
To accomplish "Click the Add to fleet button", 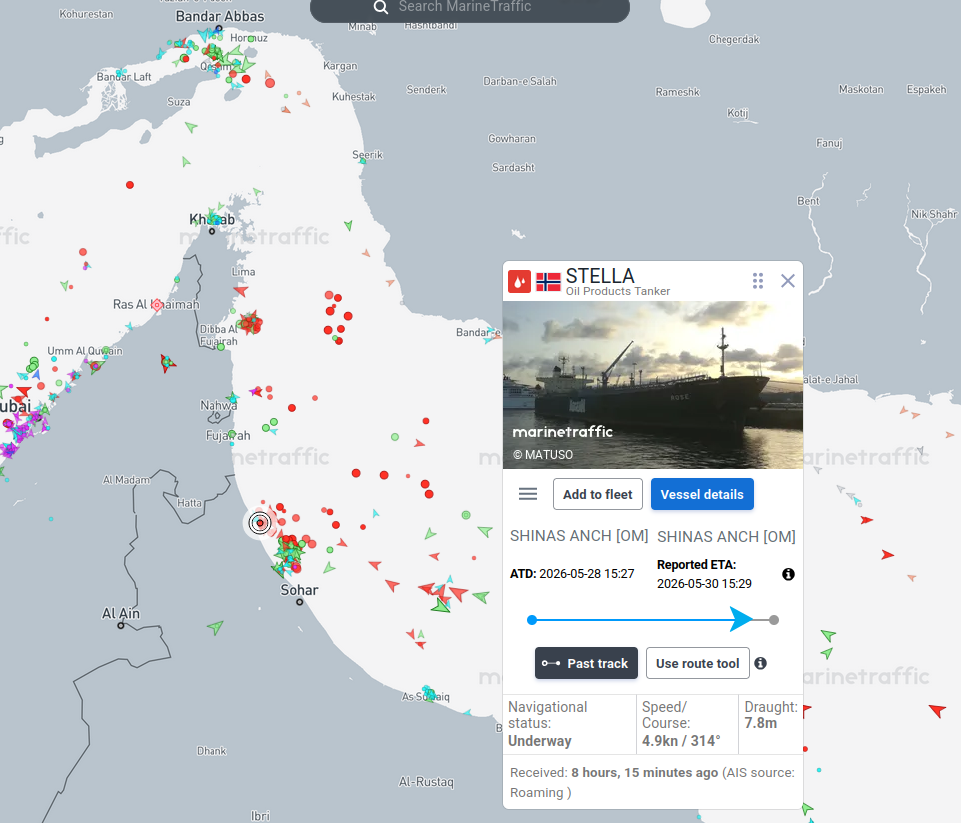I will click(598, 494).
